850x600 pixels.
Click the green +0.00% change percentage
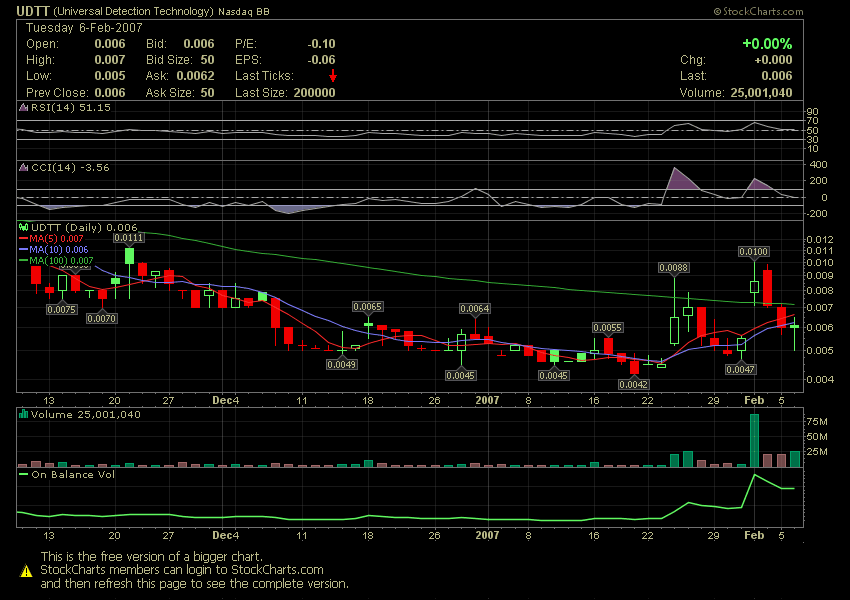[x=767, y=44]
